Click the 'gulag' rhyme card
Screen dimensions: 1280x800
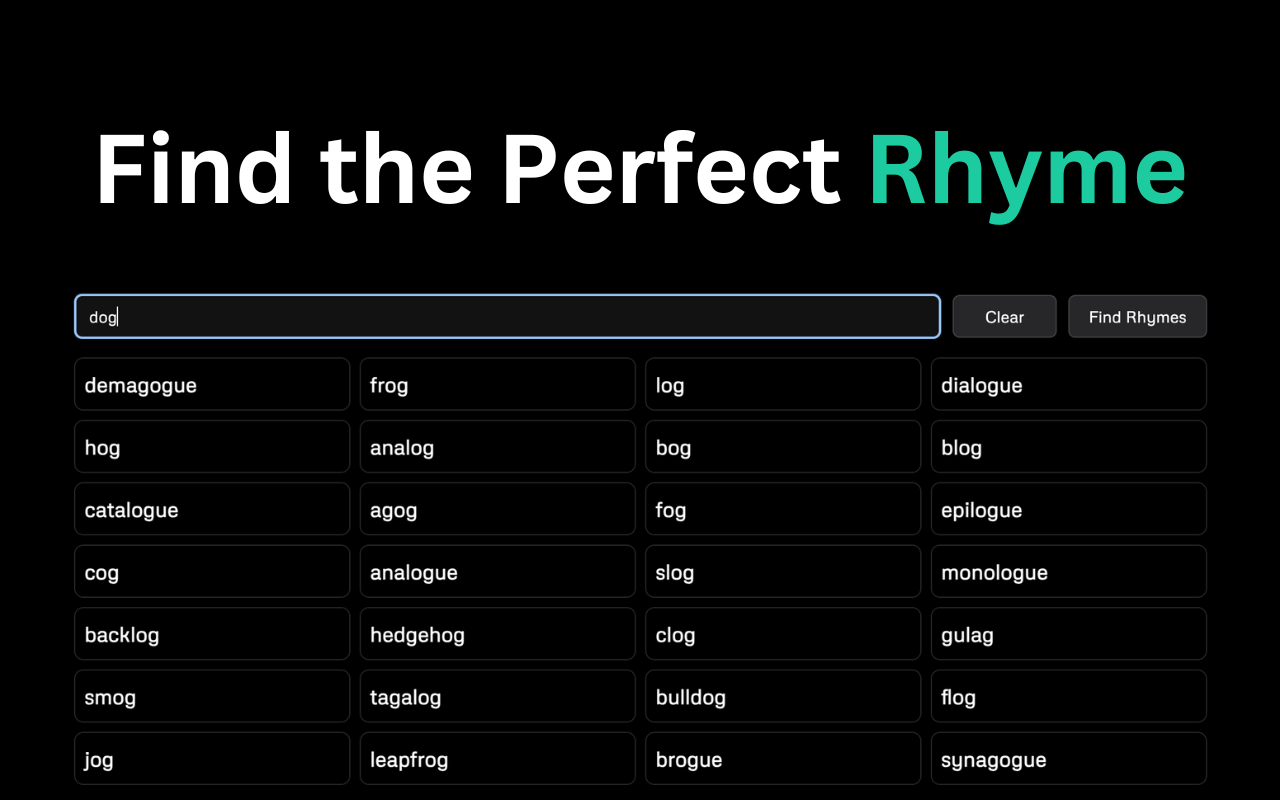(1068, 635)
